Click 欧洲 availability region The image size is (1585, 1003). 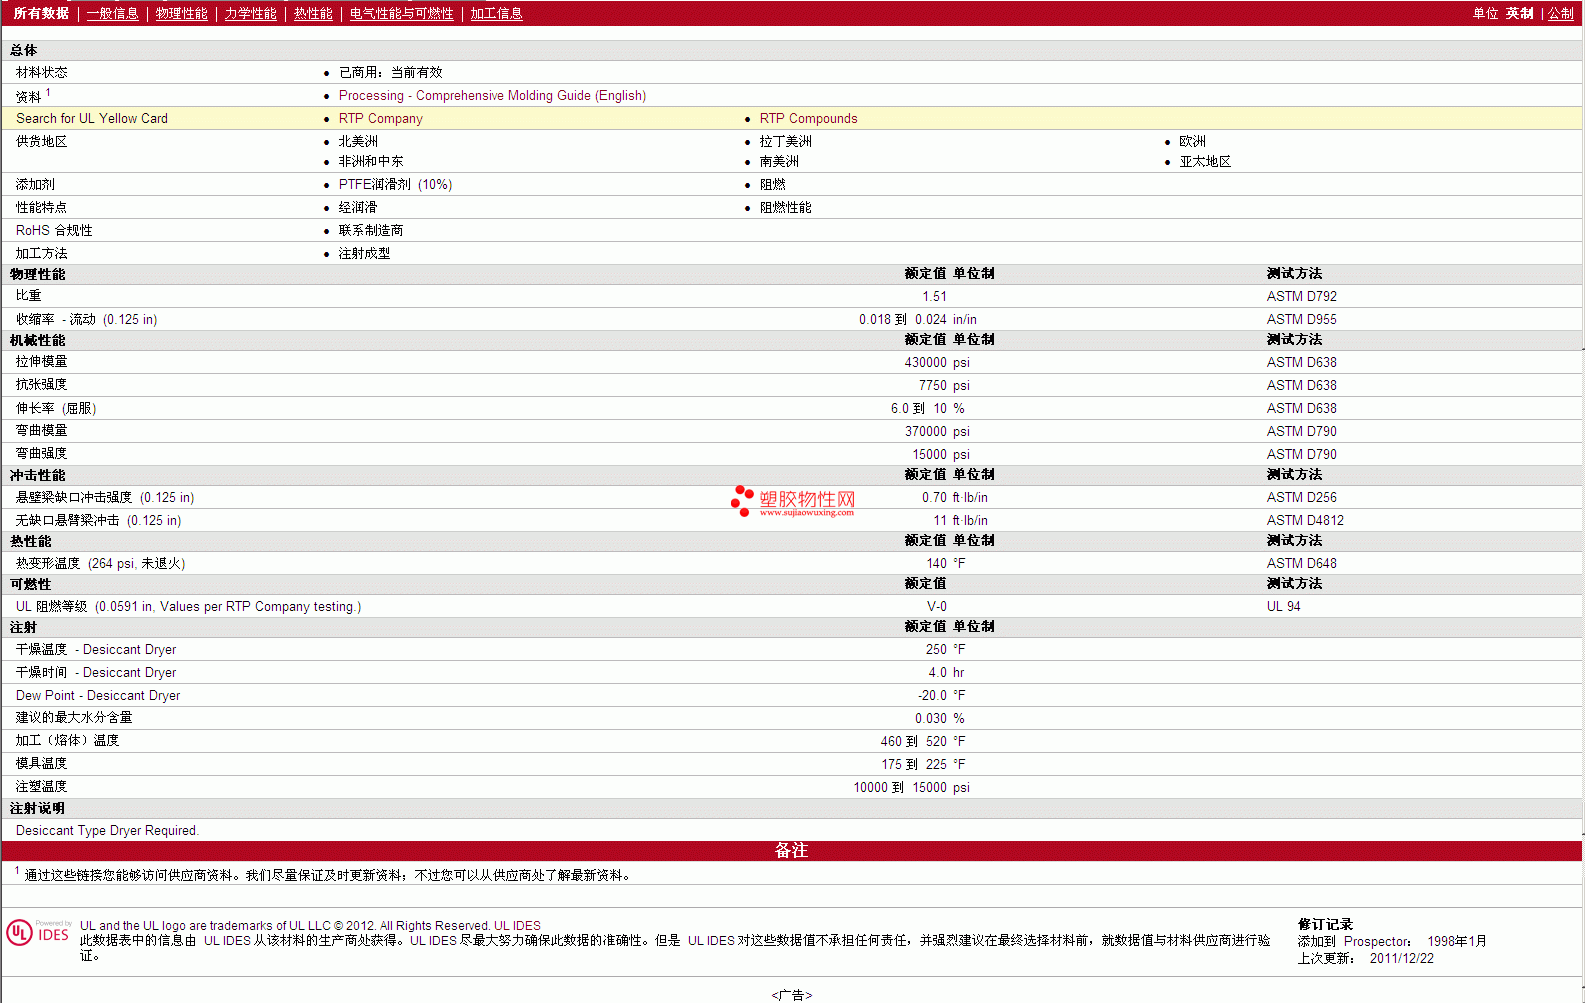click(x=1192, y=142)
